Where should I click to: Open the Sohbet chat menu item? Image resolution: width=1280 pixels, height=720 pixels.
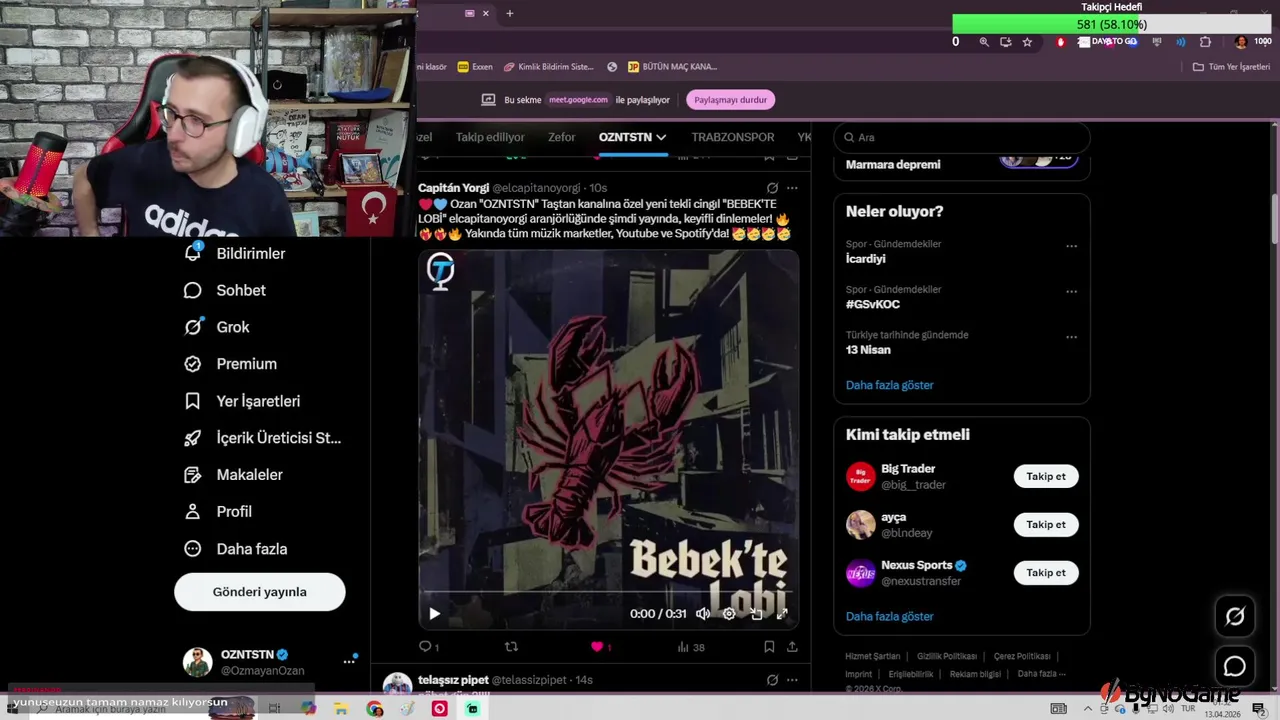225,290
